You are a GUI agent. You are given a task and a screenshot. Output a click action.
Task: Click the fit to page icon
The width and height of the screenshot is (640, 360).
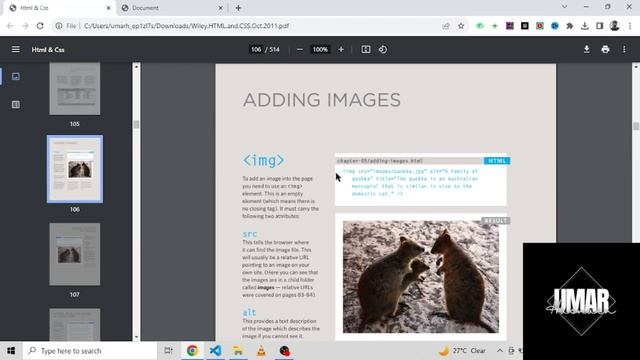[366, 49]
